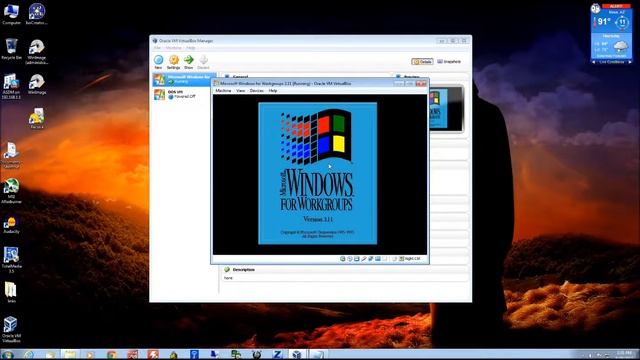The width and height of the screenshot is (640, 360).
Task: Click the USB pen status icon
Action: pyautogui.click(x=364, y=259)
